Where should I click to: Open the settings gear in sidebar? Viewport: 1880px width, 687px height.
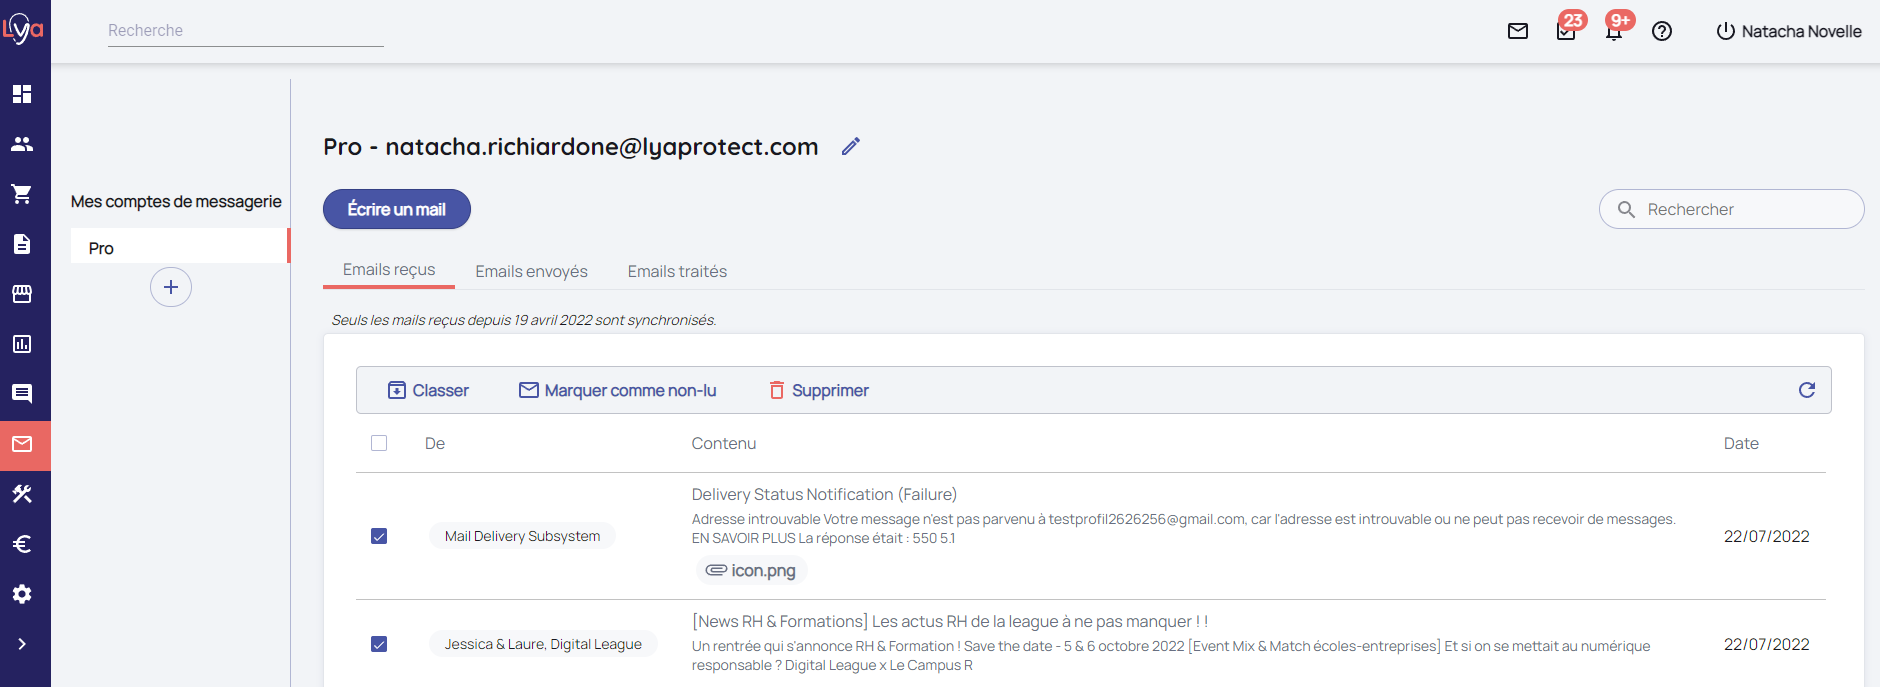point(22,594)
